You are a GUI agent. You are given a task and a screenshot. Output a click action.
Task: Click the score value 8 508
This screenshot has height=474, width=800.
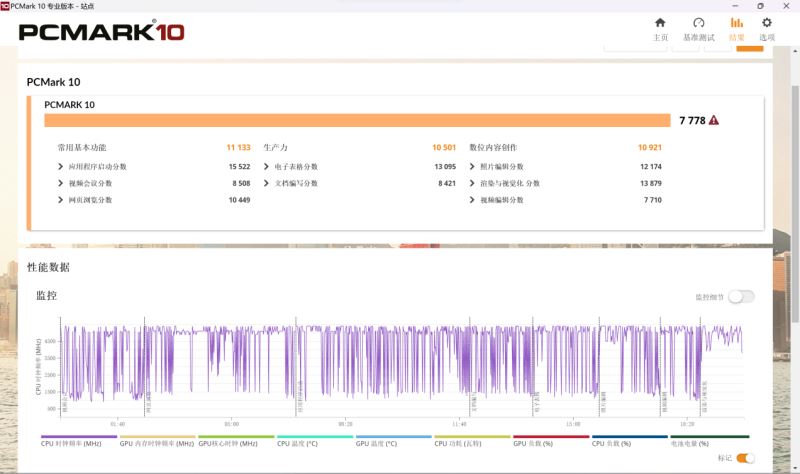point(241,183)
